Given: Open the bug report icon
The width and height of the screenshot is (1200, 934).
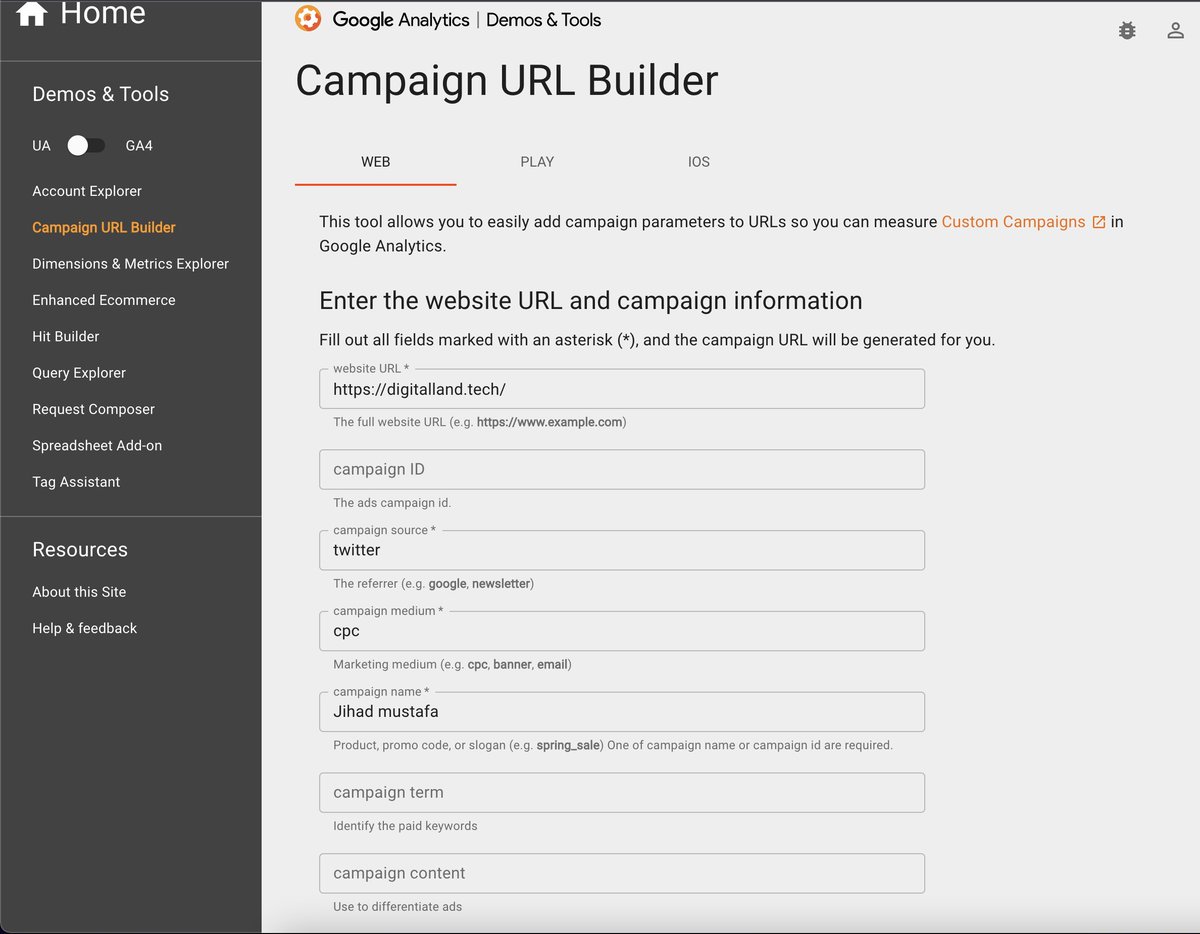Looking at the screenshot, I should point(1127,31).
